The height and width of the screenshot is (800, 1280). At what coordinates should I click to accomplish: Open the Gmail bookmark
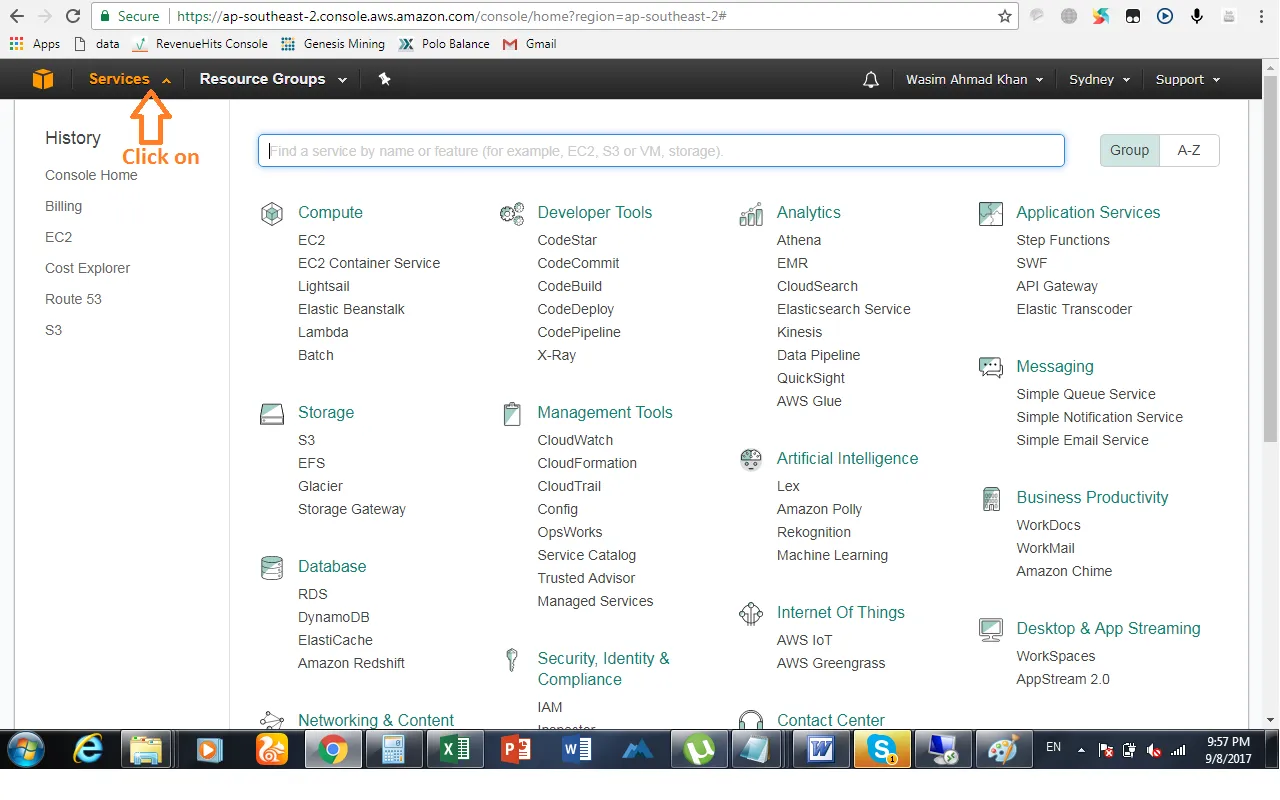coord(530,44)
